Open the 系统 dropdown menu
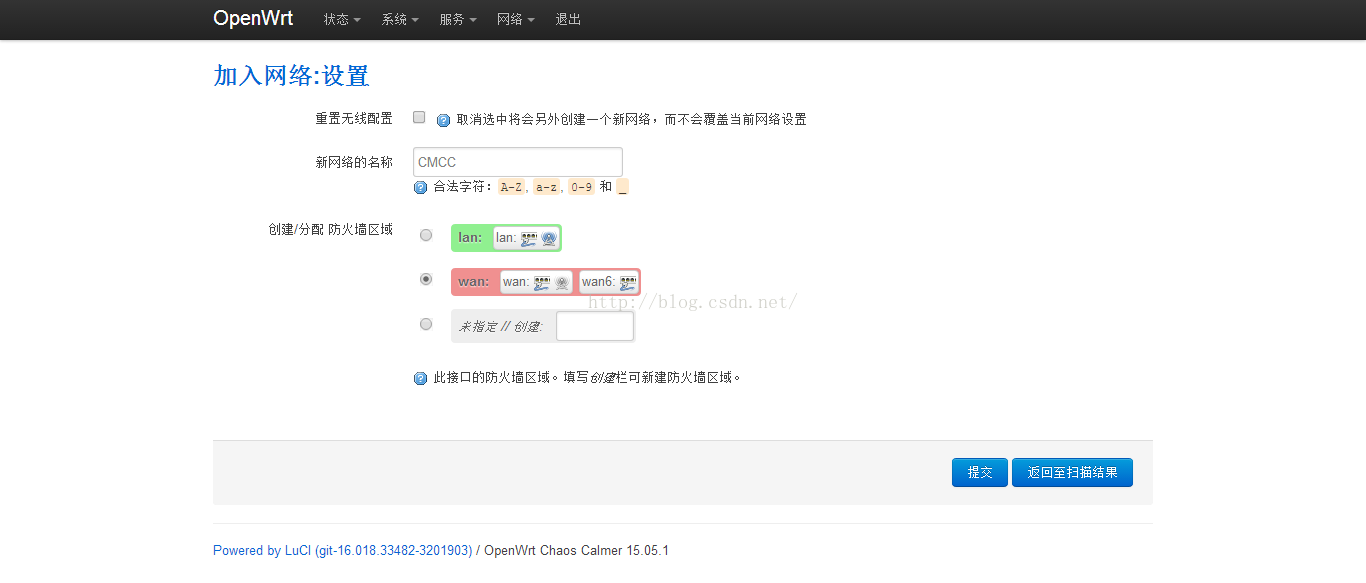Image resolution: width=1366 pixels, height=583 pixels. click(400, 19)
